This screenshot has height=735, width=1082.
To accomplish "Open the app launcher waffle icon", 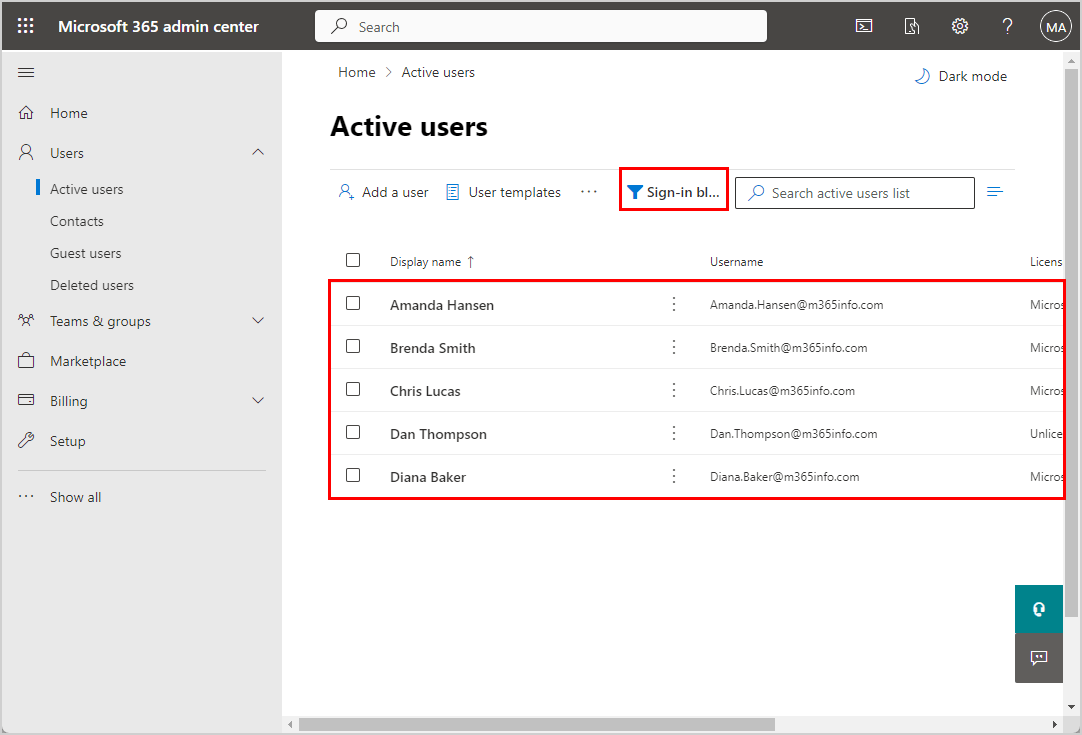I will 26,26.
